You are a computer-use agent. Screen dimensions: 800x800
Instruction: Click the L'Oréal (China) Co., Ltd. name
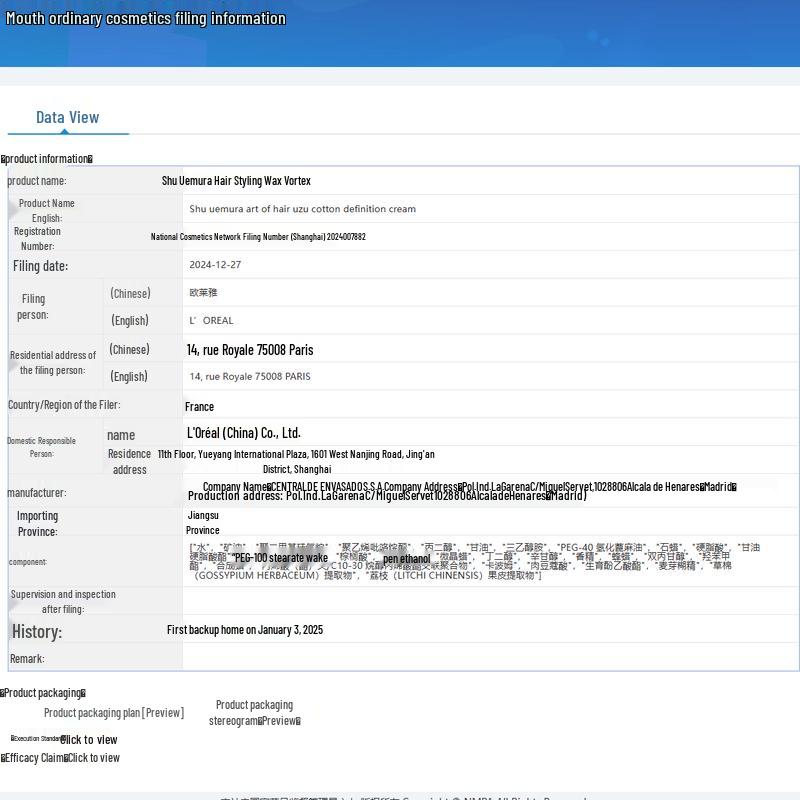(243, 433)
